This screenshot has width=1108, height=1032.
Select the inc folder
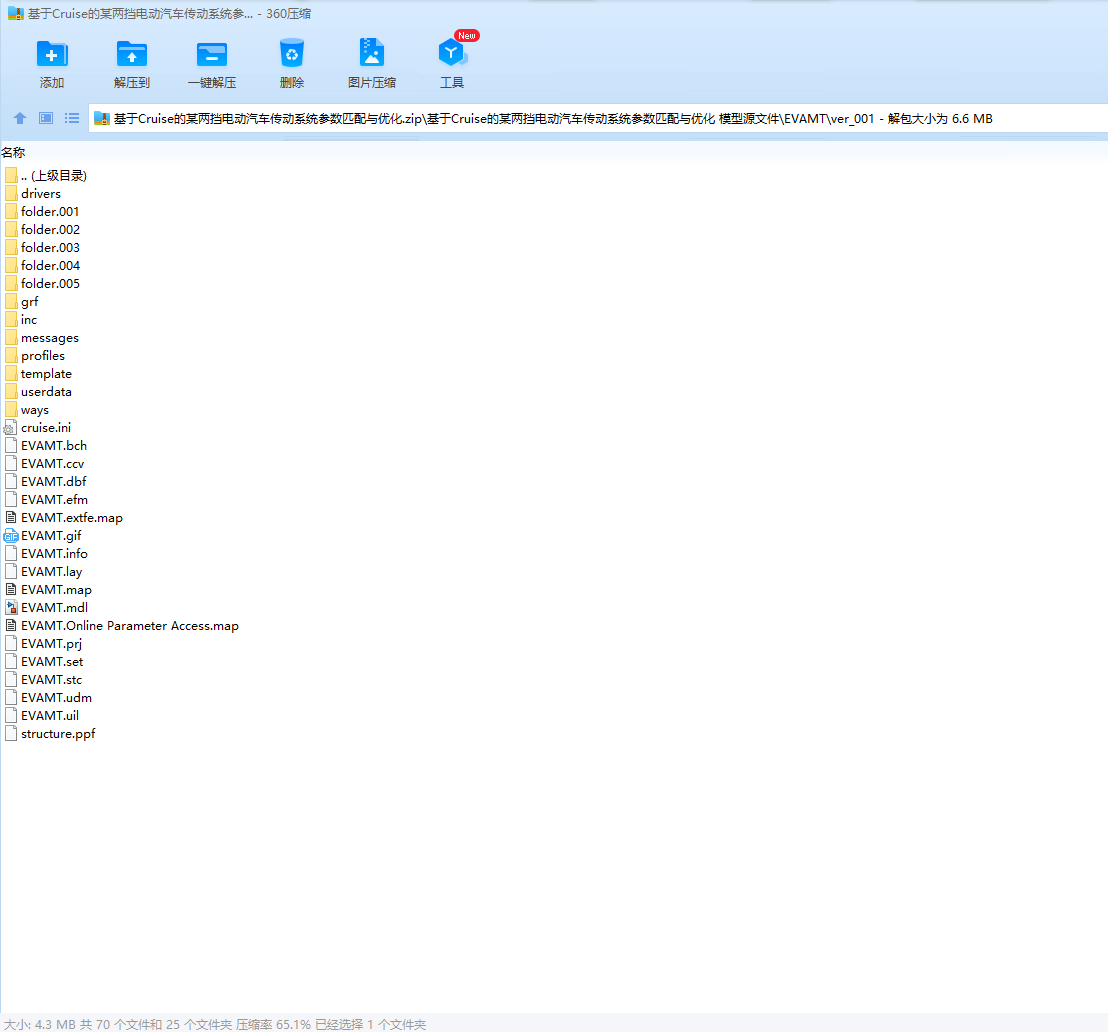[x=21, y=319]
